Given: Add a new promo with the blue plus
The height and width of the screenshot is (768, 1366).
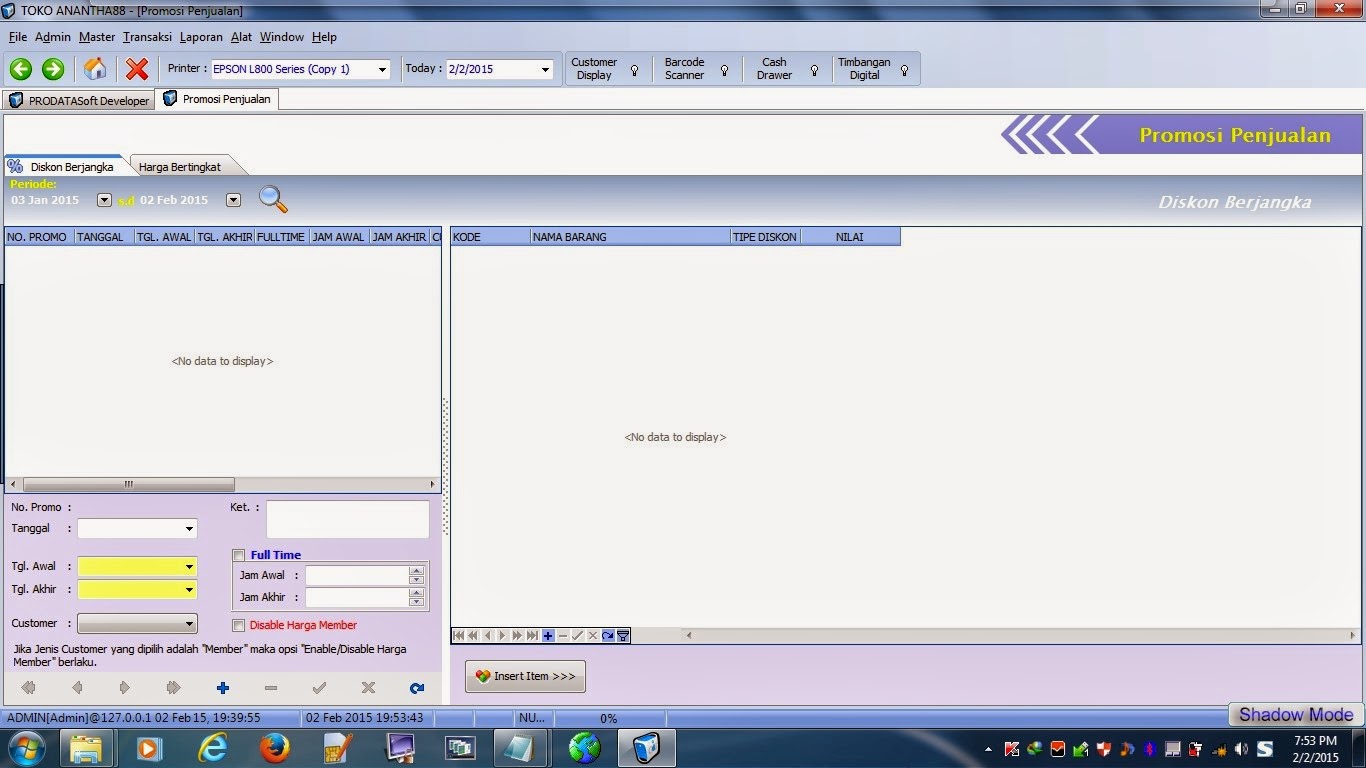Looking at the screenshot, I should click(x=222, y=688).
